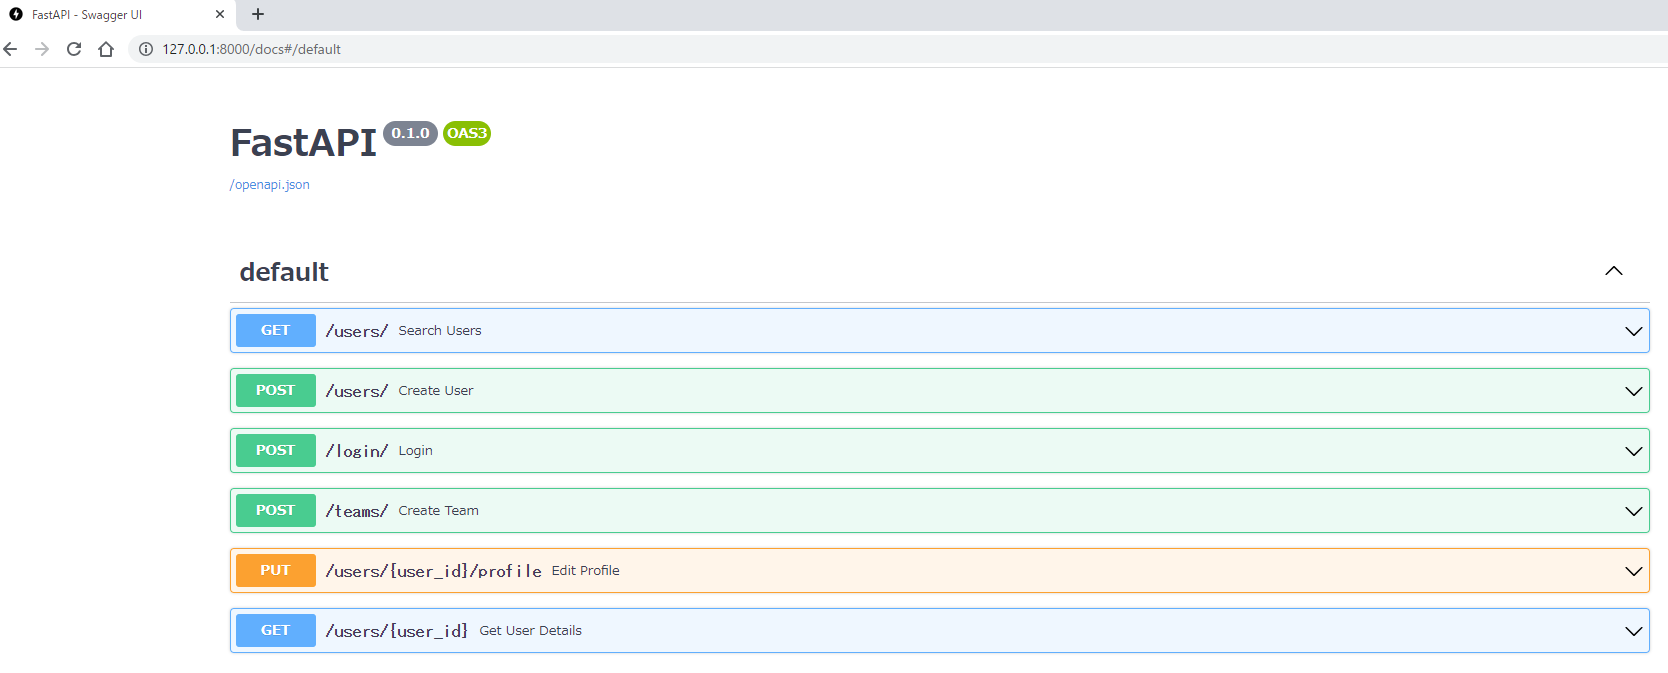Expand GET /users/ Search Users chevron

pyautogui.click(x=1634, y=331)
